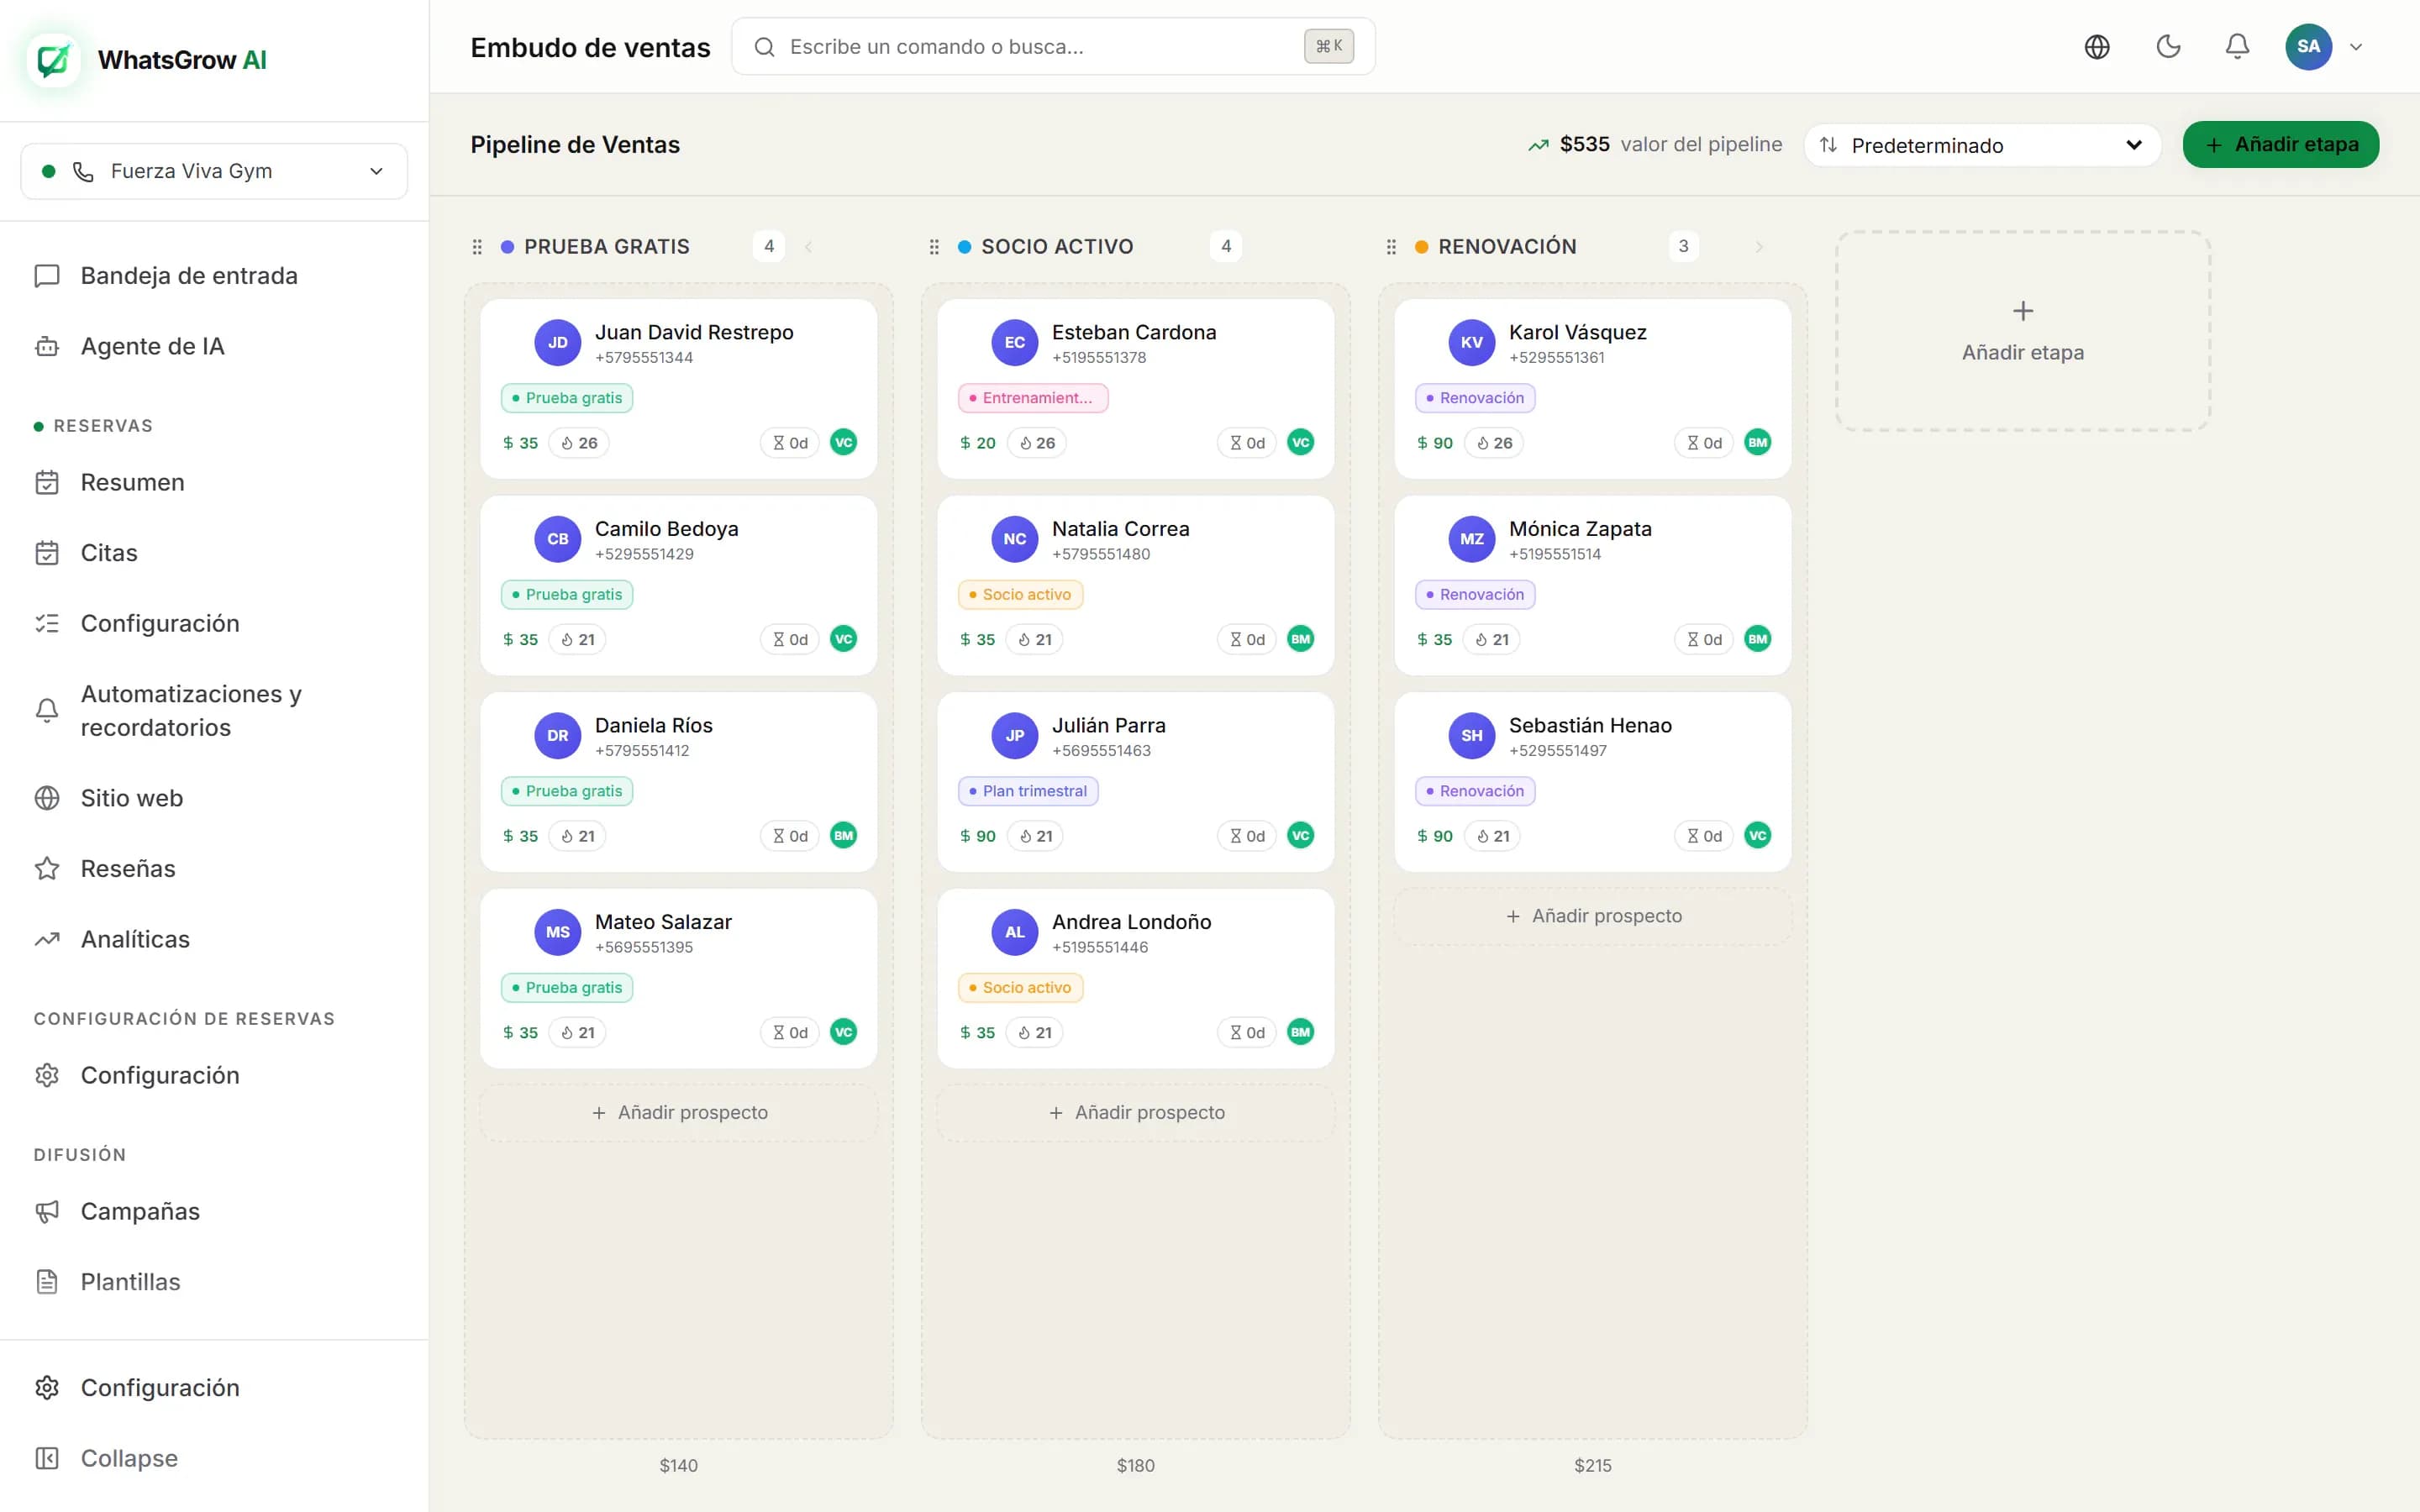Screen dimensions: 2420x1512
Task: Click Mónica Zapata's MZ avatar
Action: tap(1471, 539)
